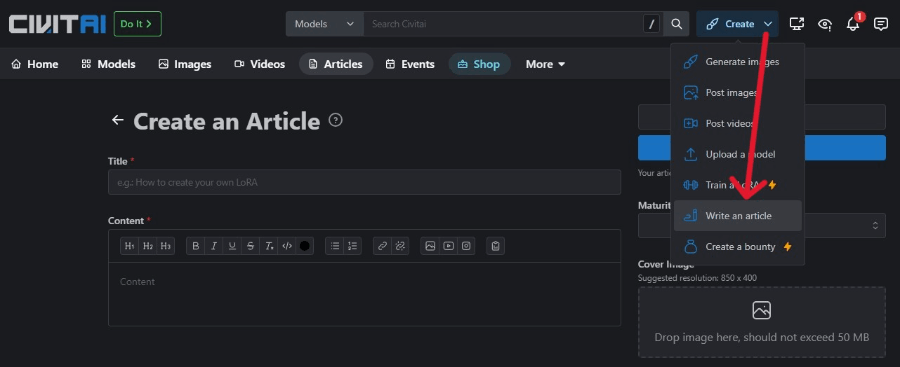This screenshot has height=367, width=900.
Task: Open the chat messages icon
Action: [x=880, y=24]
